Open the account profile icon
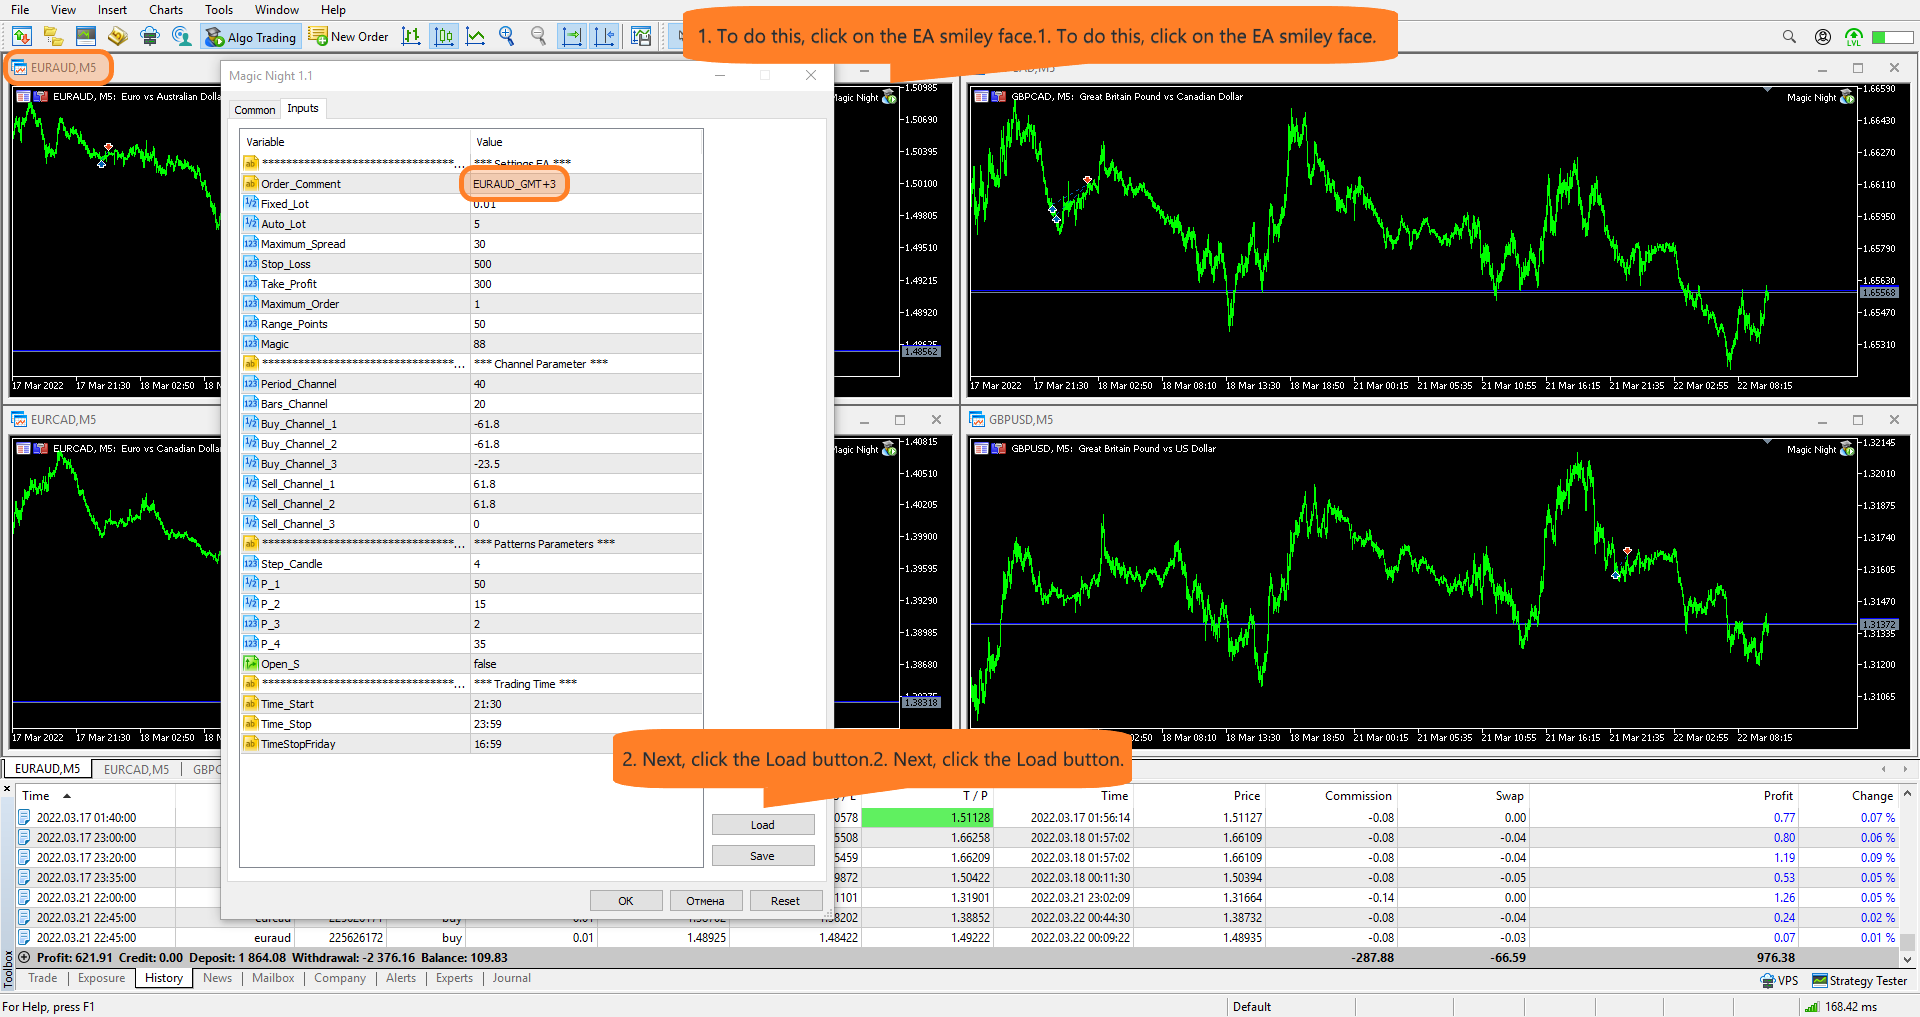Screen dimensions: 1920x1017 click(x=1823, y=37)
